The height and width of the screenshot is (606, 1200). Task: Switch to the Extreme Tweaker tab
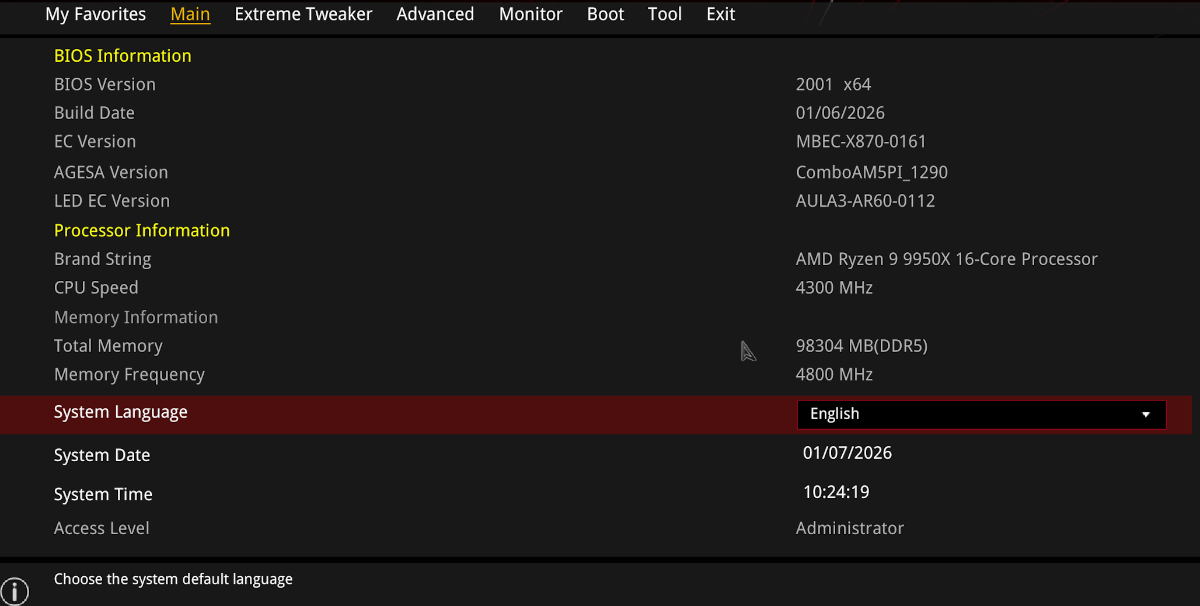coord(303,14)
